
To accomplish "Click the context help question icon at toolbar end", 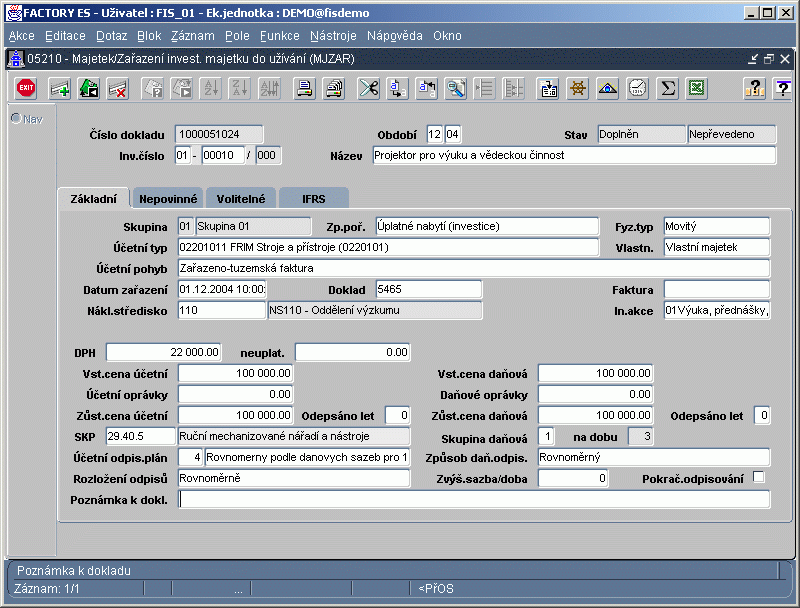I will pyautogui.click(x=783, y=88).
